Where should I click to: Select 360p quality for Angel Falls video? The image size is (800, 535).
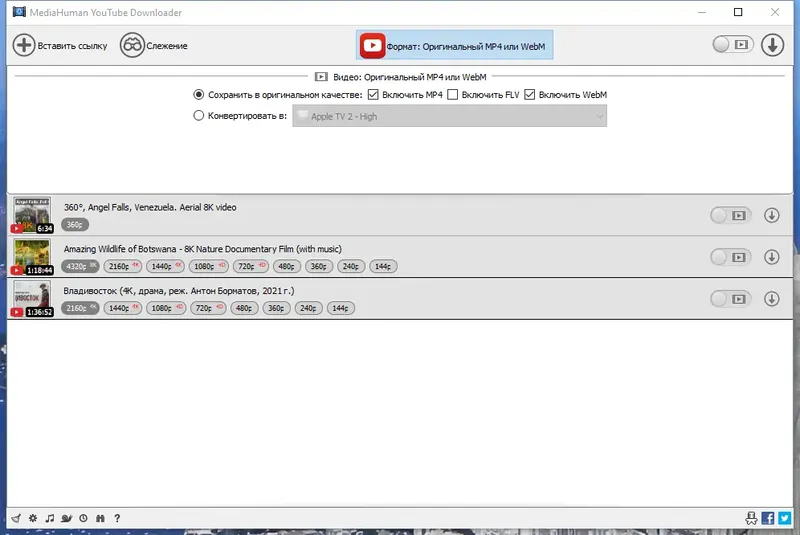coord(75,224)
